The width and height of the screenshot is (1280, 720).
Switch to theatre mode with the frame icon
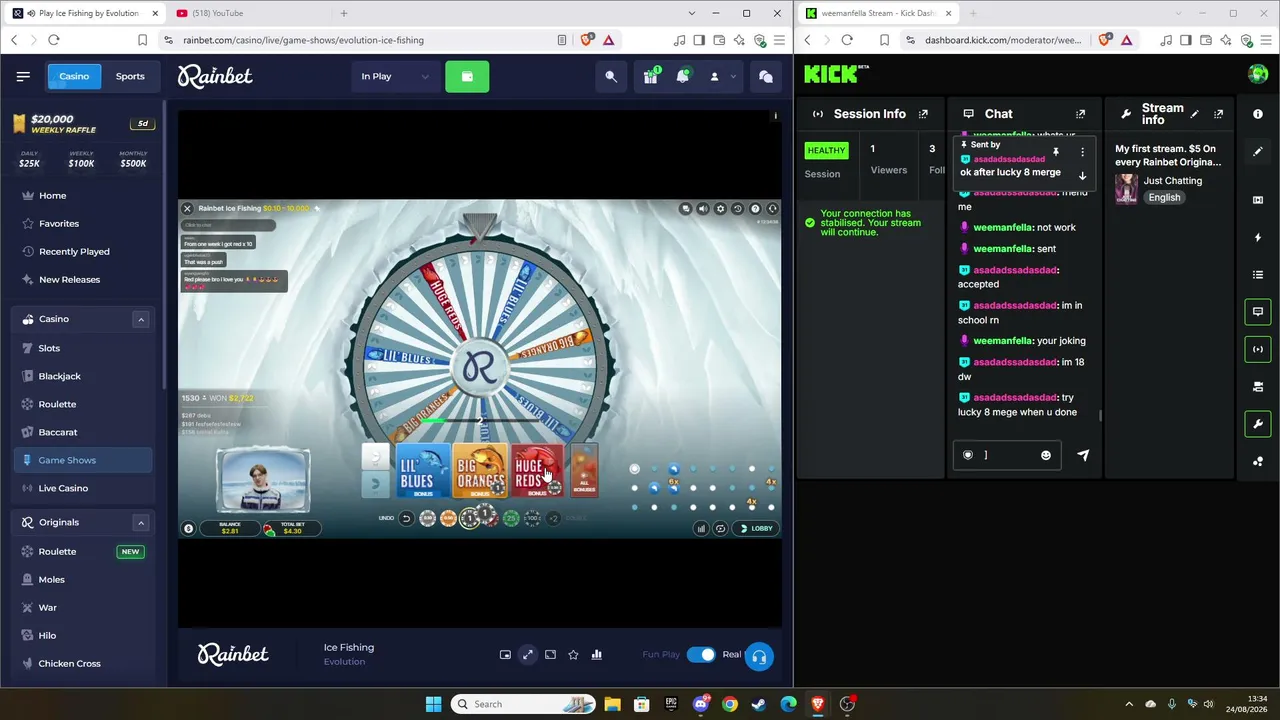coord(550,654)
